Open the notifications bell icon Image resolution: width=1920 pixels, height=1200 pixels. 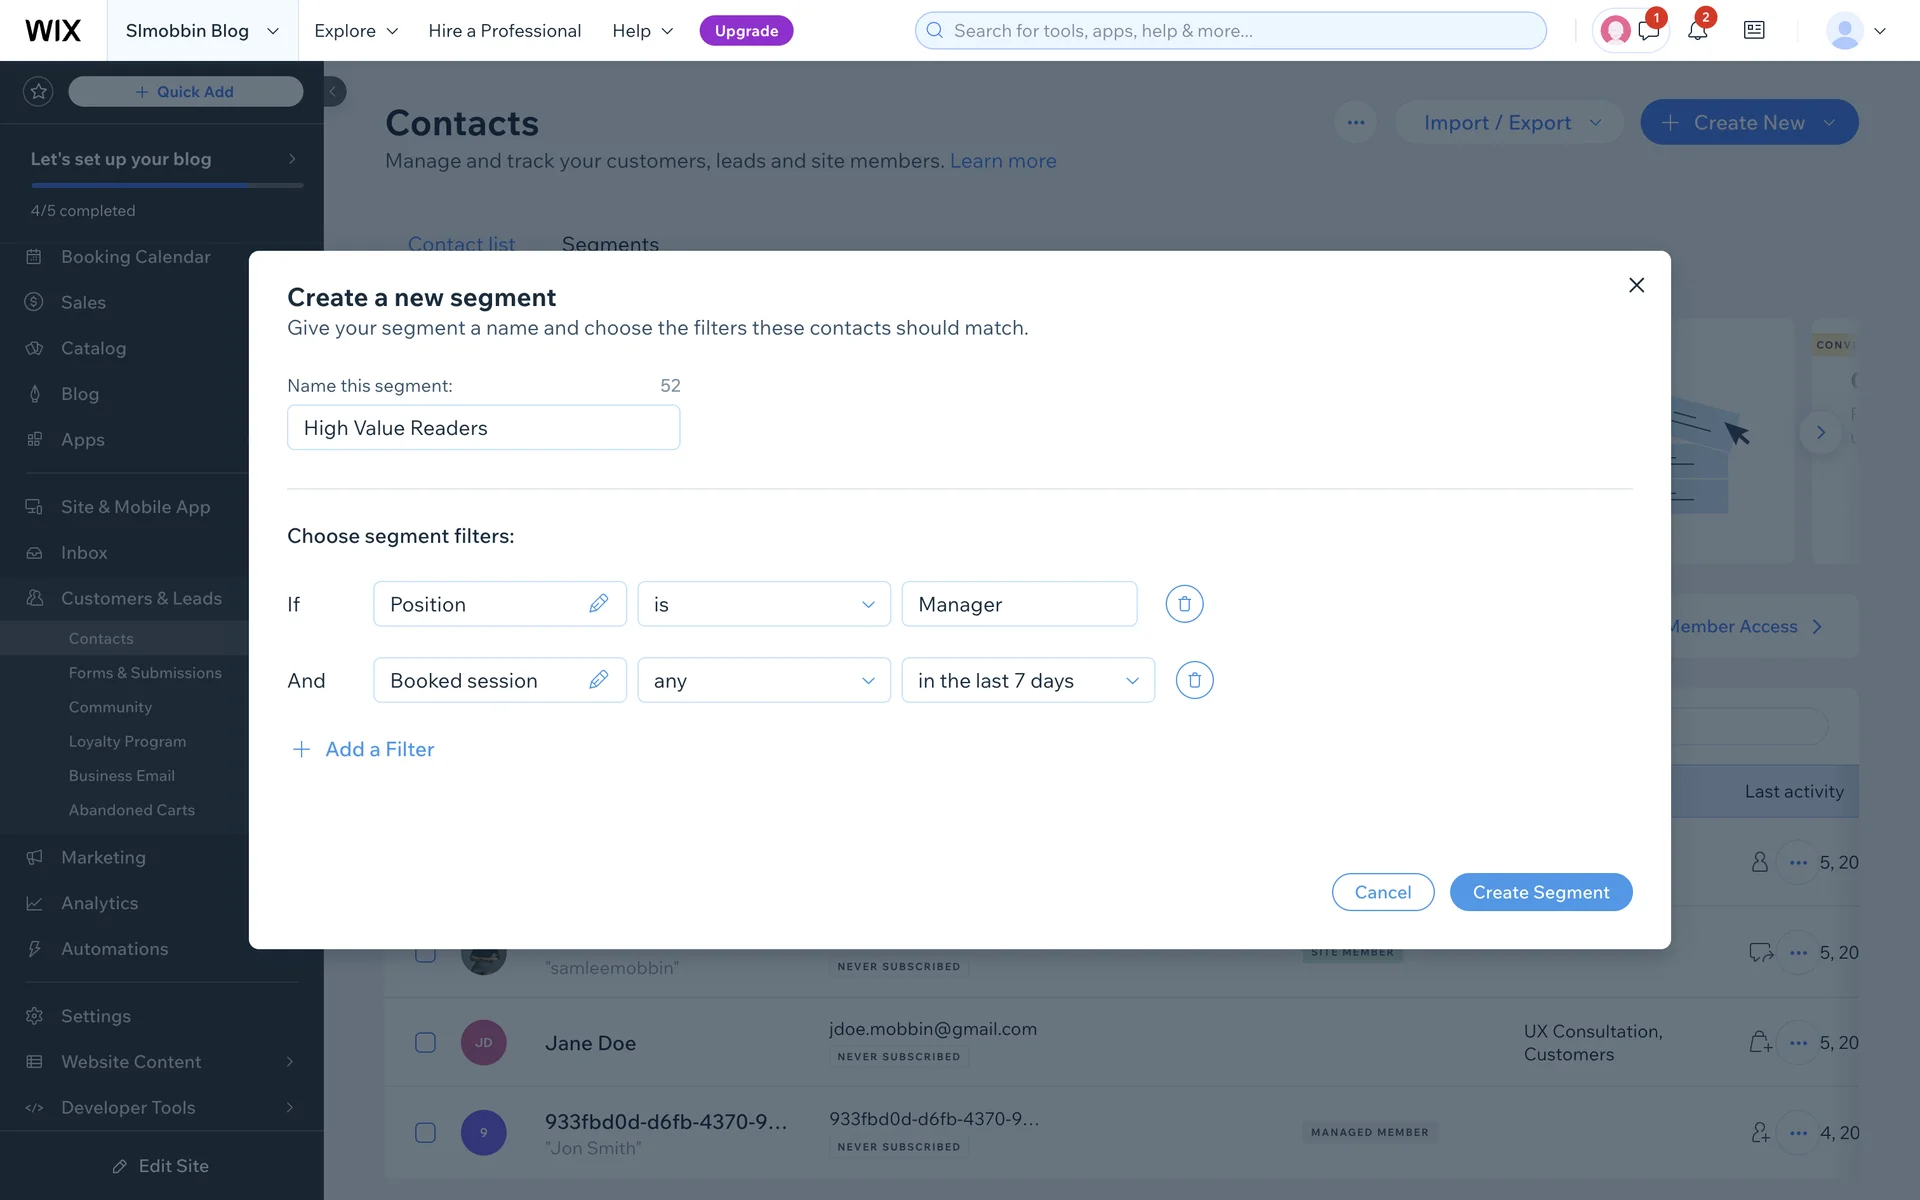click(x=1697, y=30)
